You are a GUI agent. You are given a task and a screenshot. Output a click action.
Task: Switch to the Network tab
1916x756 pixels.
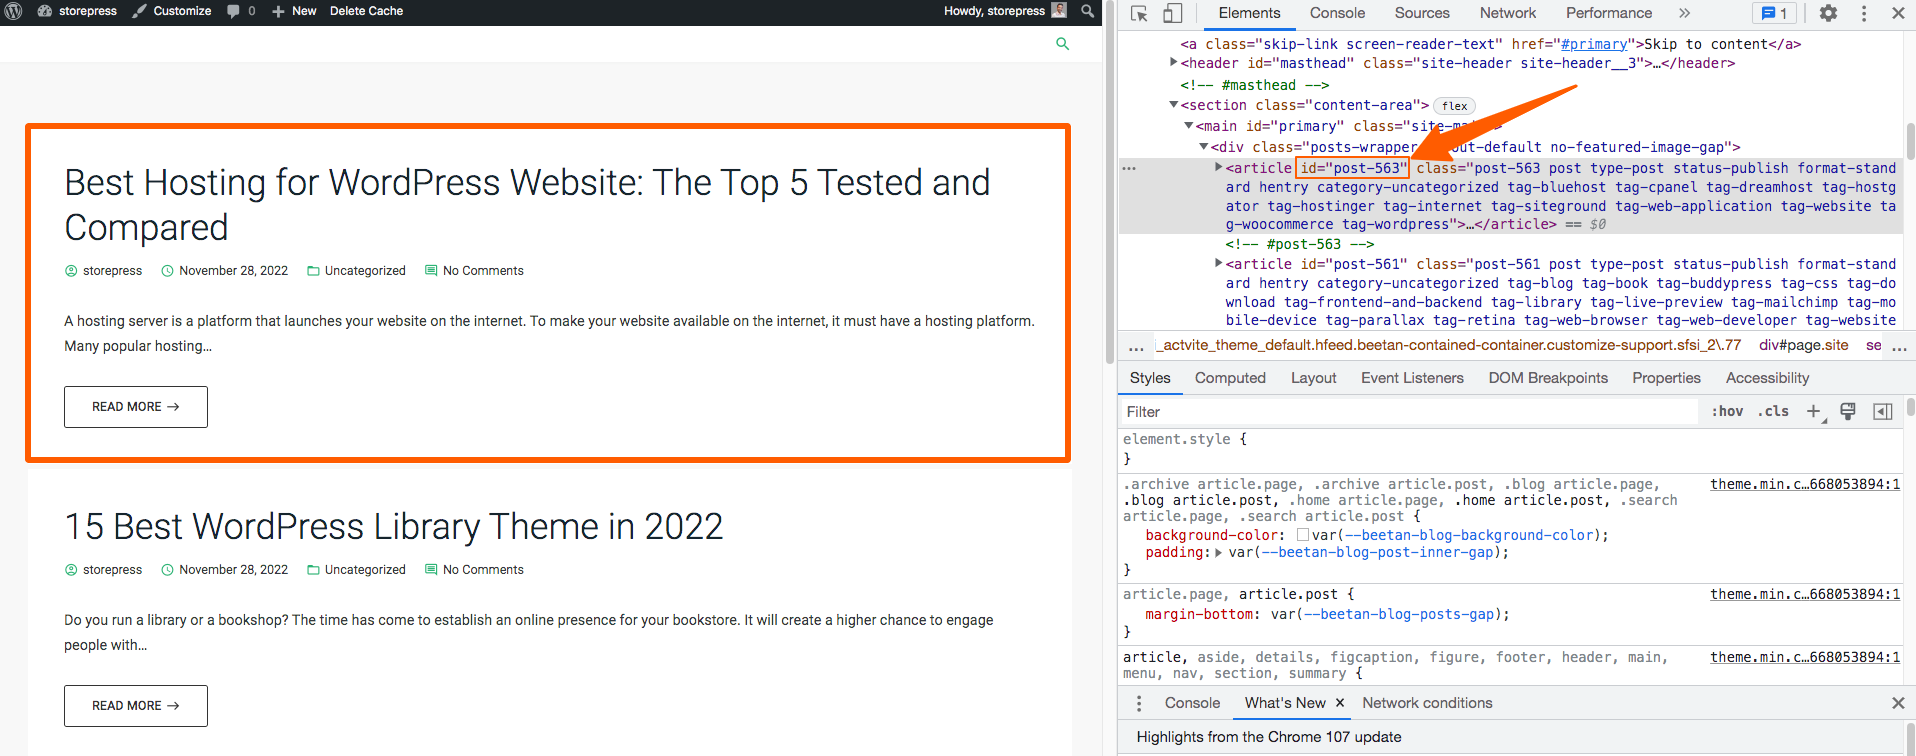[1507, 13]
